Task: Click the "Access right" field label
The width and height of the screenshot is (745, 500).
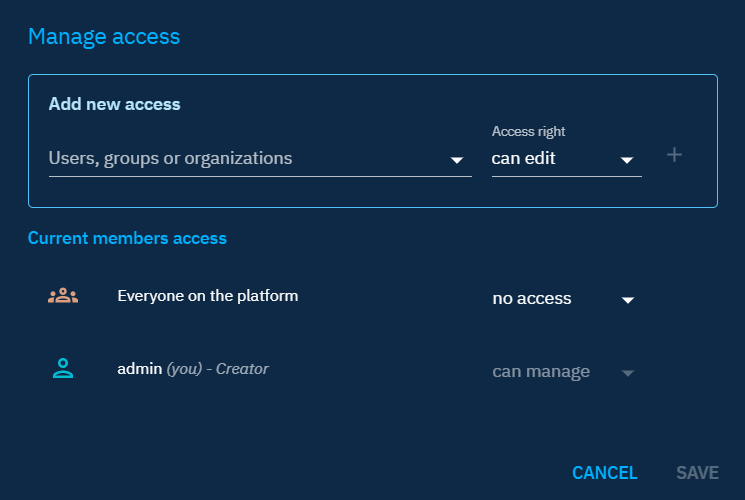Action: coord(529,132)
